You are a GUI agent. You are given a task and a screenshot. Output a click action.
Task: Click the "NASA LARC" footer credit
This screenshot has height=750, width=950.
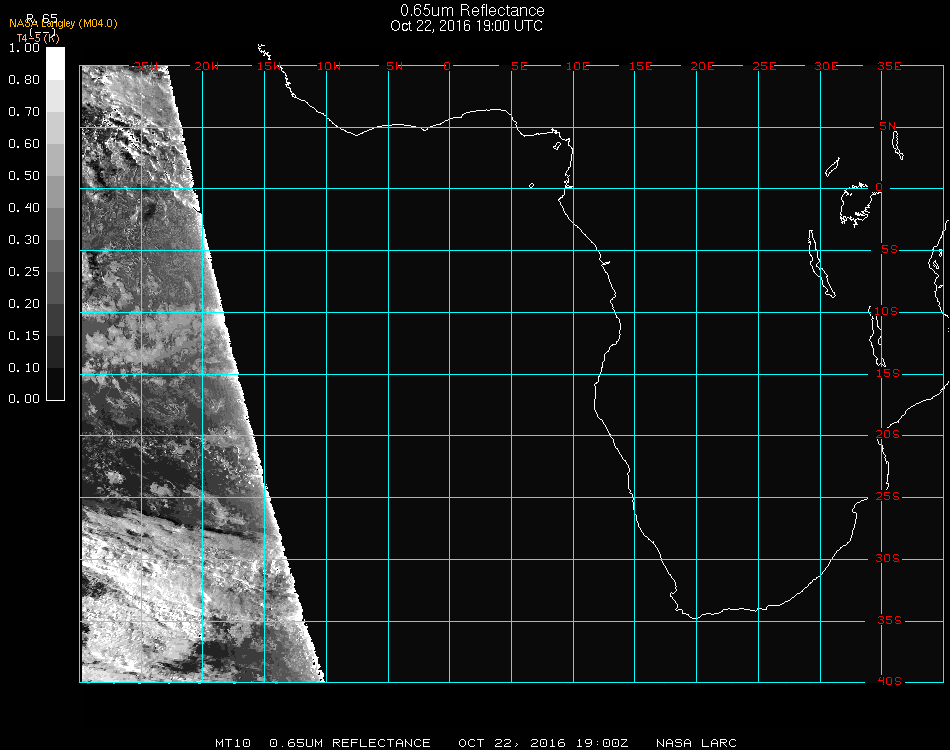point(696,743)
